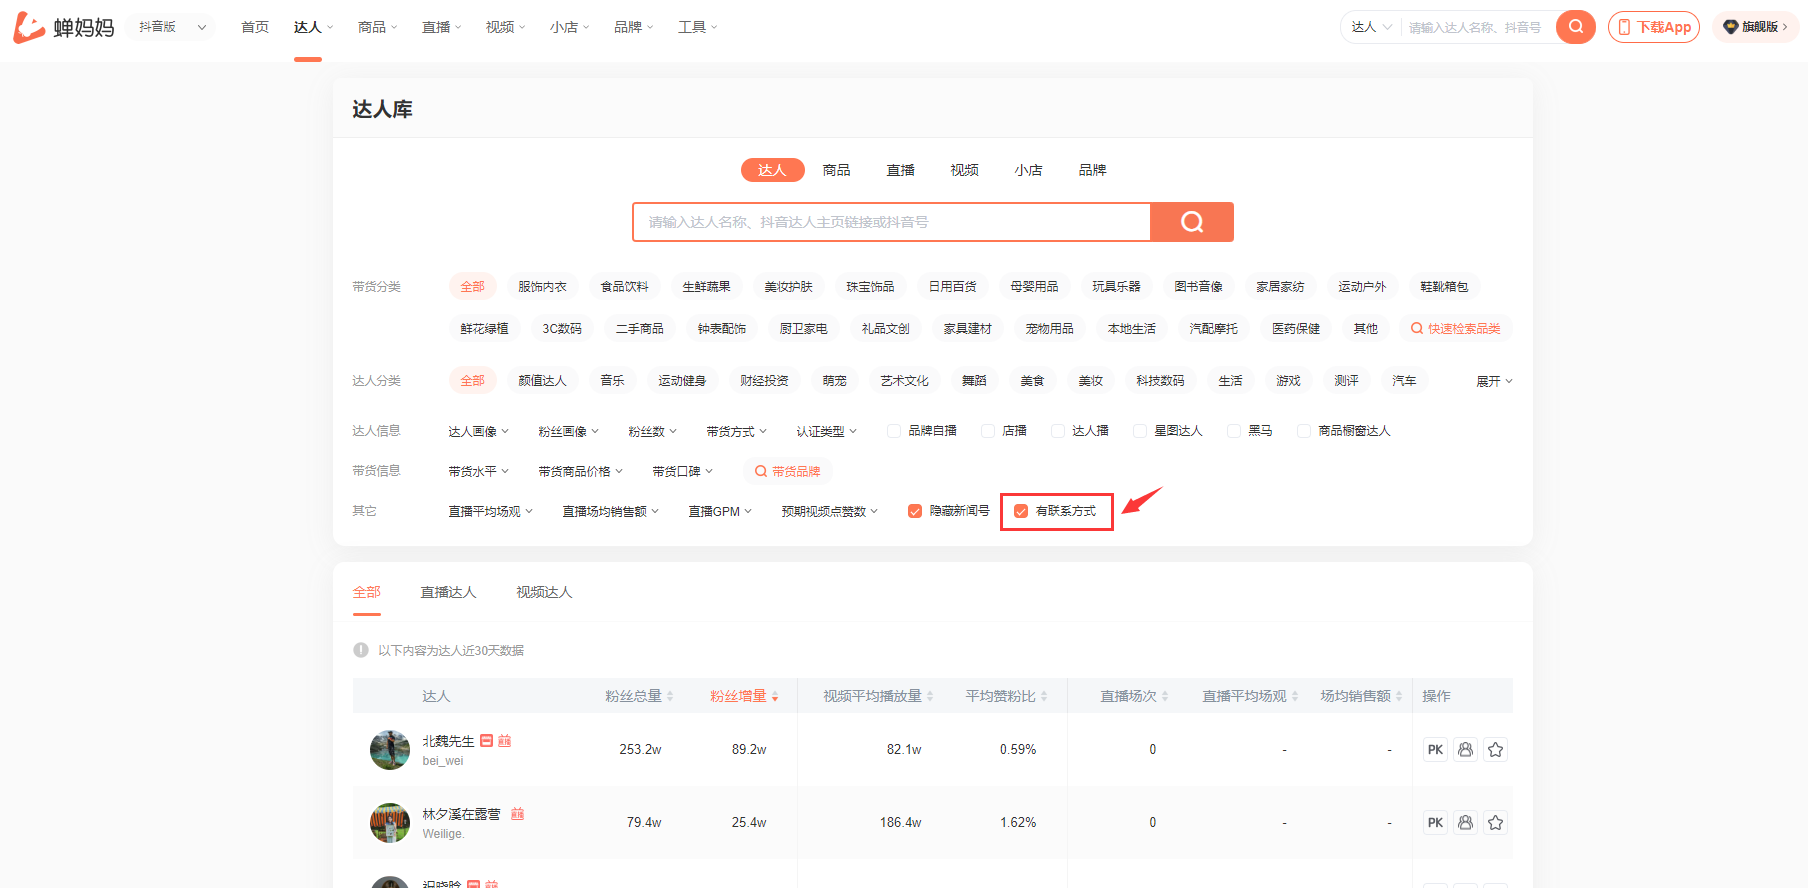
Task: Open the 直播场均销售额 dropdown filter
Action: [x=610, y=511]
